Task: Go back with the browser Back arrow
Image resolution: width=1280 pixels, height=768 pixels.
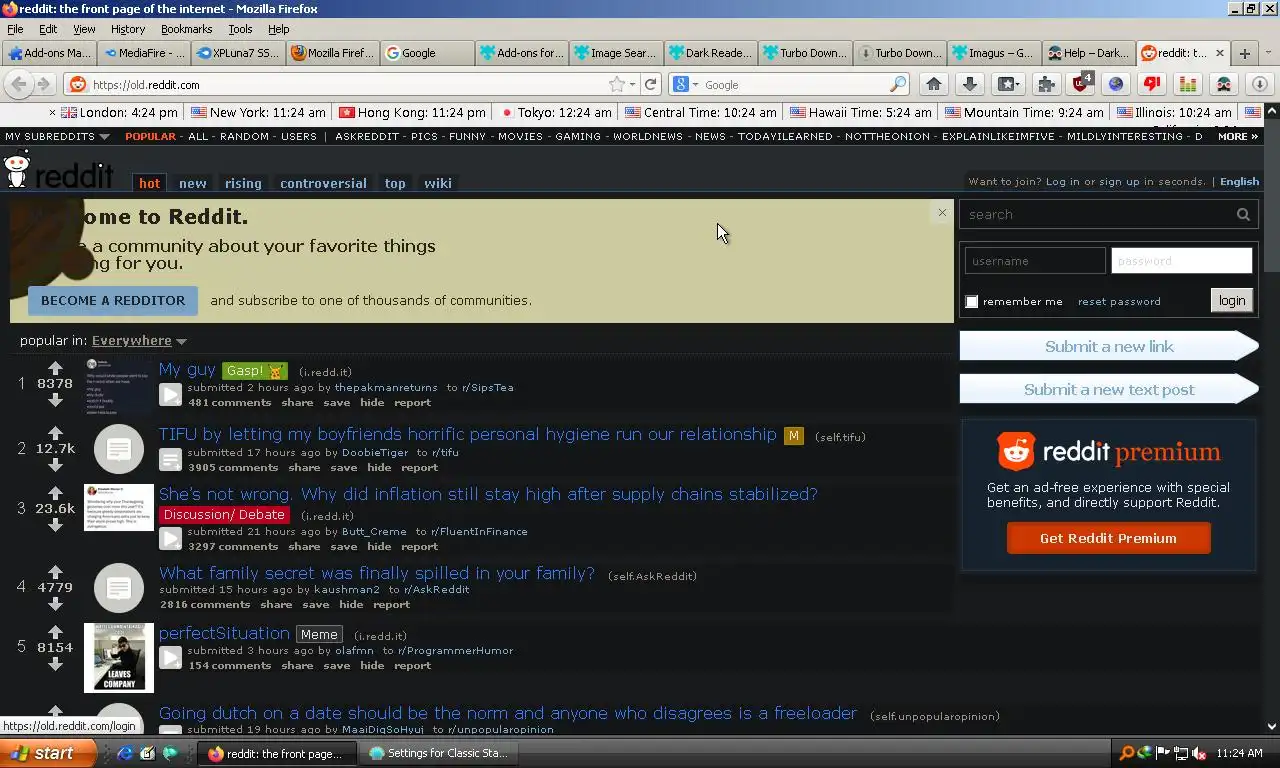Action: (x=18, y=85)
